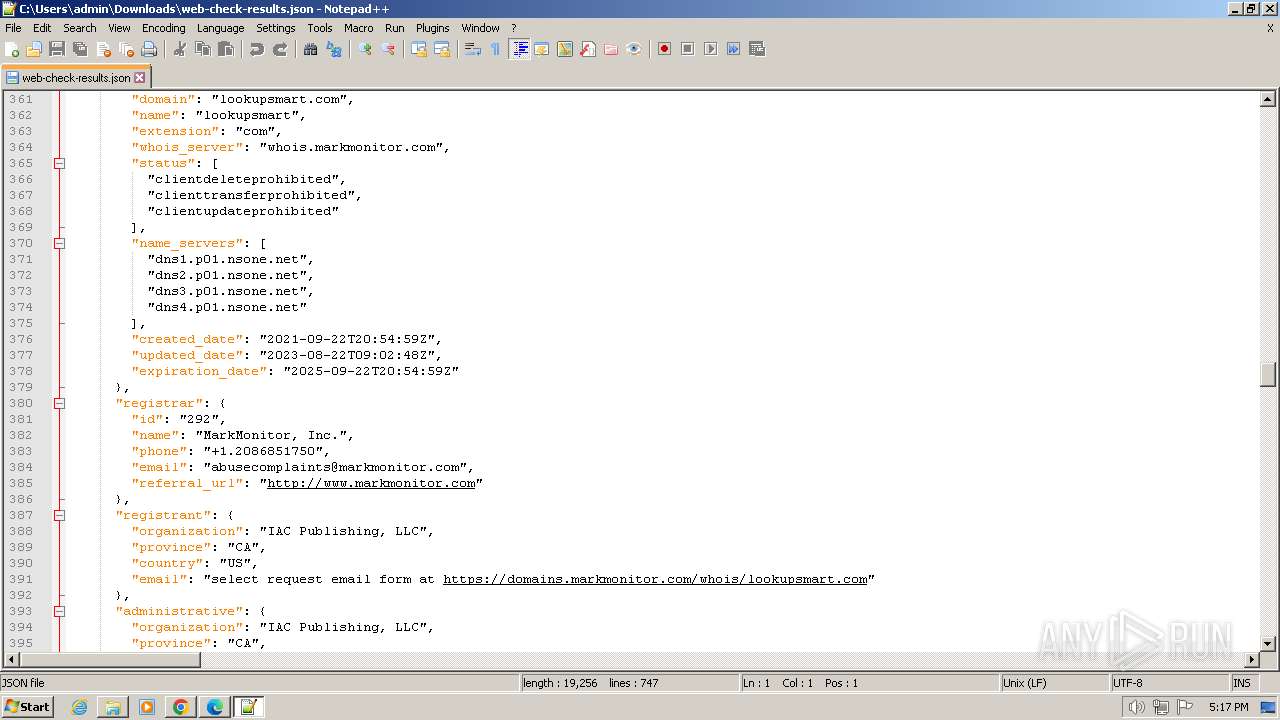1280x720 pixels.
Task: Open the Encoding menu
Action: pos(163,28)
